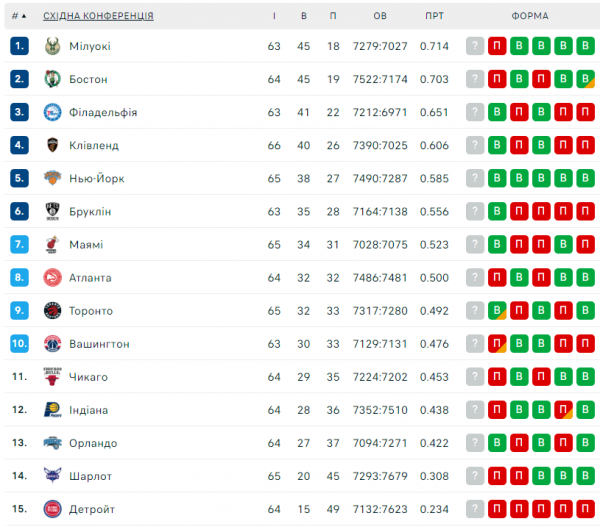Screen dimensions: 600x527
Task: Sort by the В wins column
Action: tap(304, 16)
